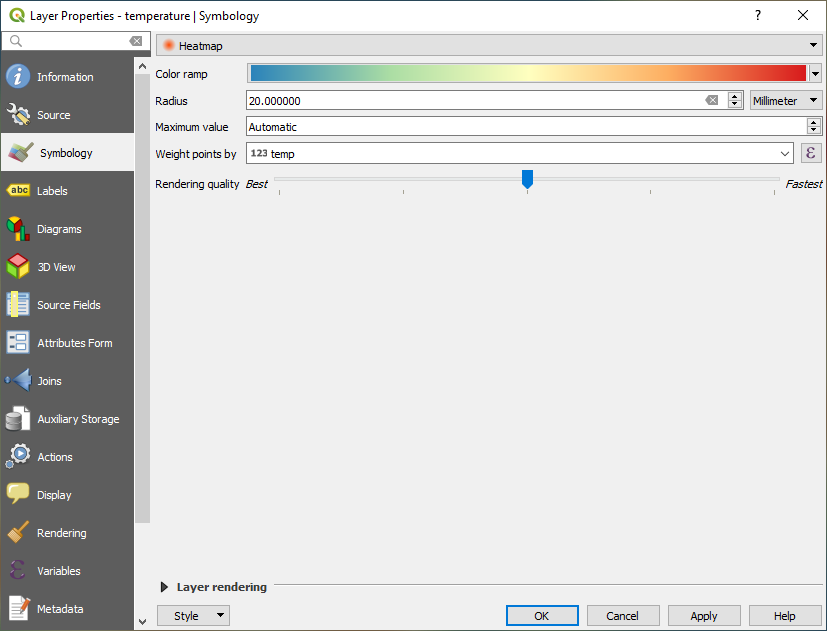Click in the sidebar search field
Screen dimensions: 827x631
75,41
